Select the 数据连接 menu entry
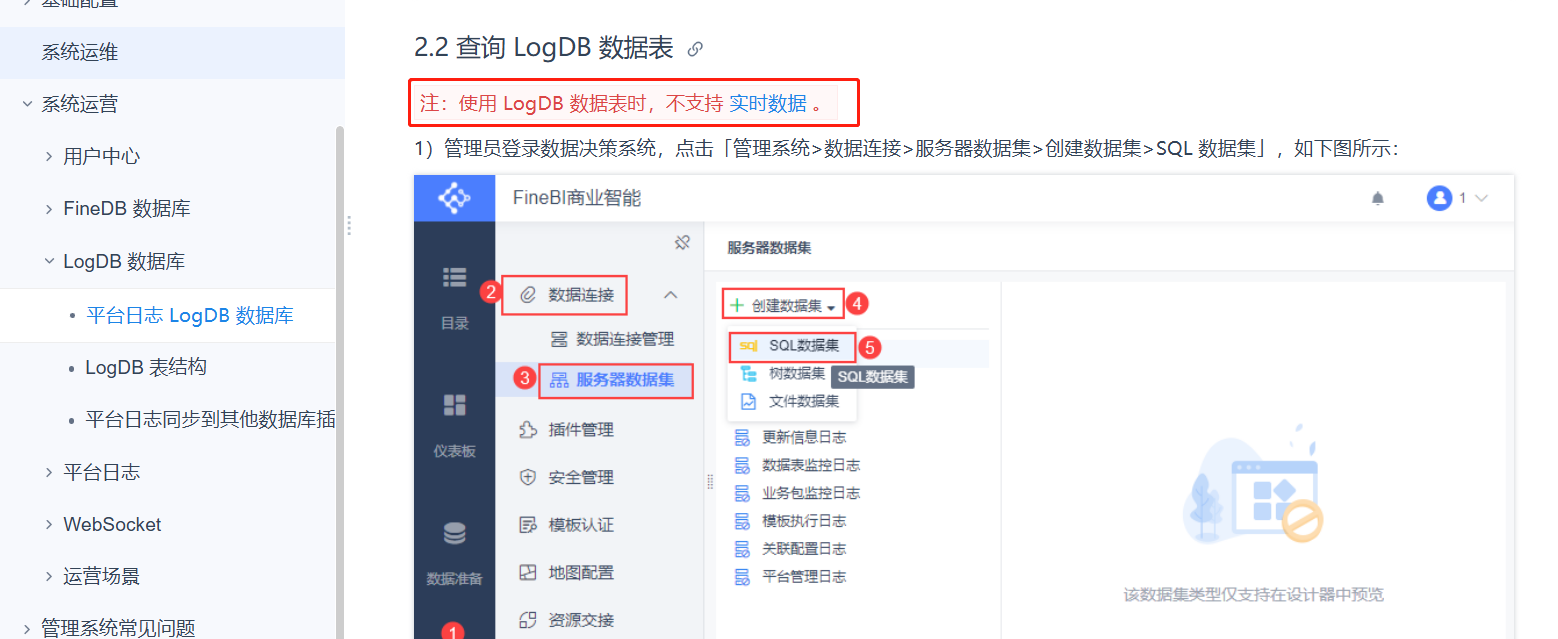 tap(564, 295)
